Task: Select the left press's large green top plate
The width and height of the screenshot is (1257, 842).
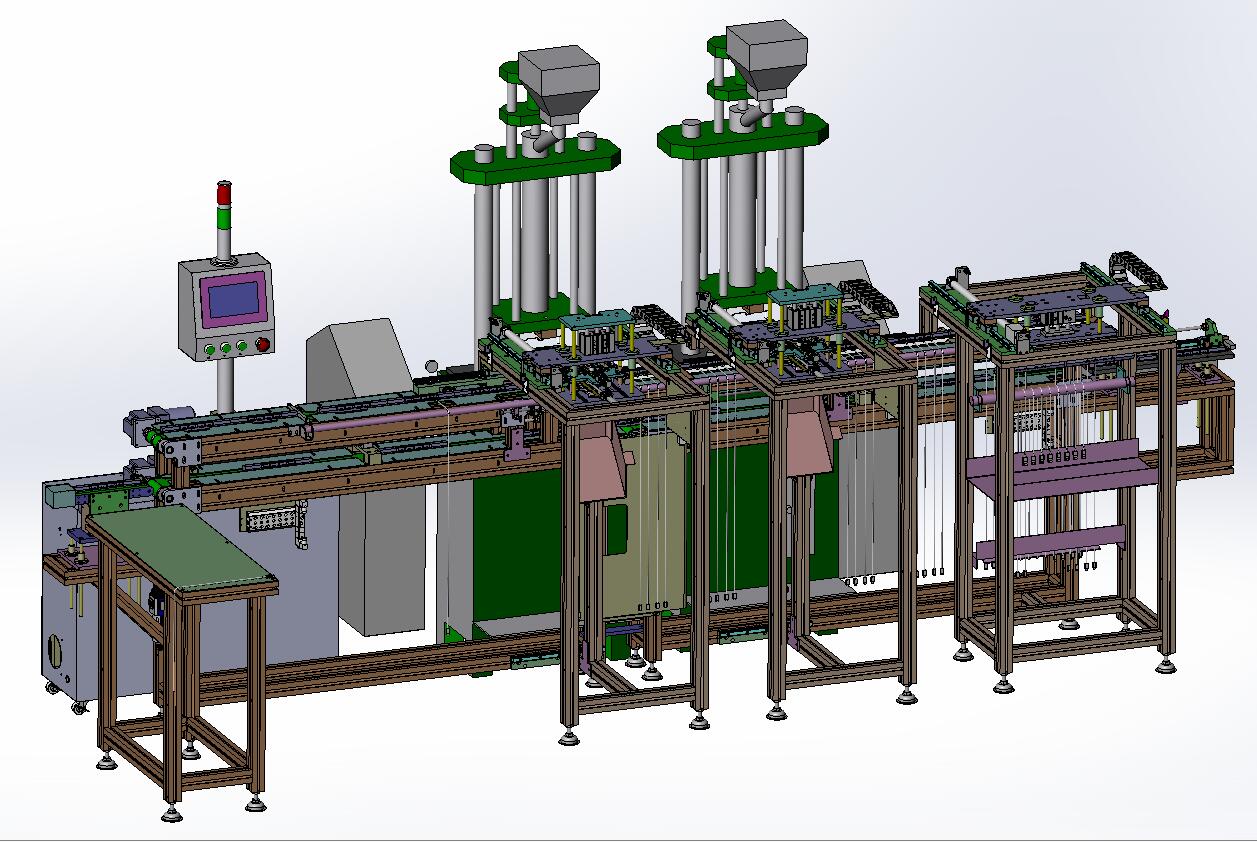Action: (535, 159)
